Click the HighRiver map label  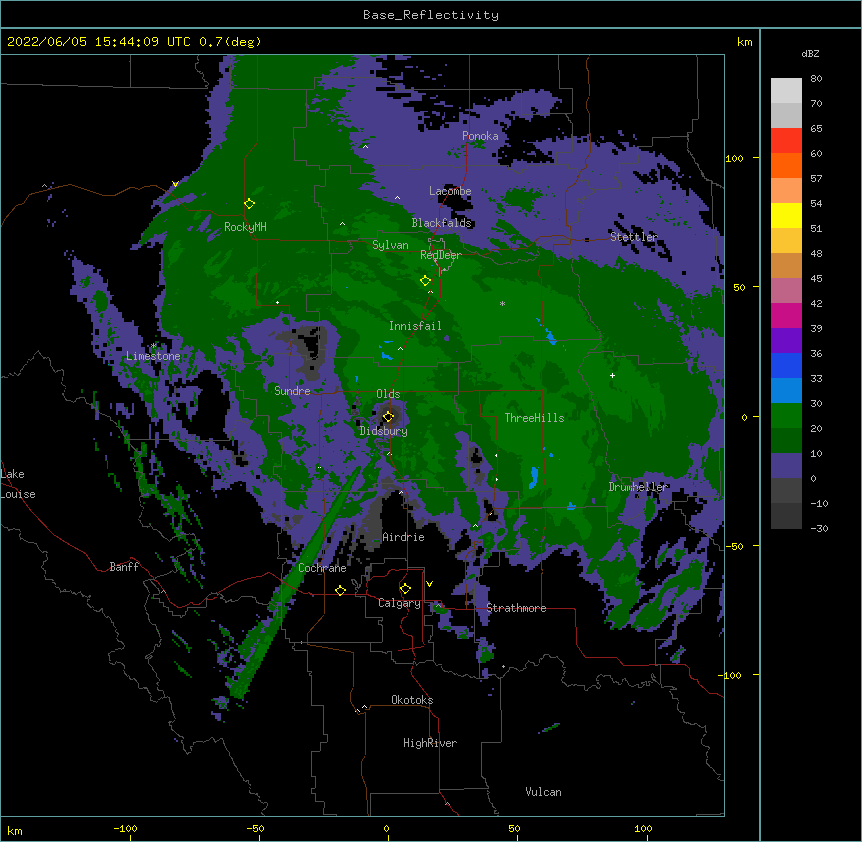(x=430, y=743)
